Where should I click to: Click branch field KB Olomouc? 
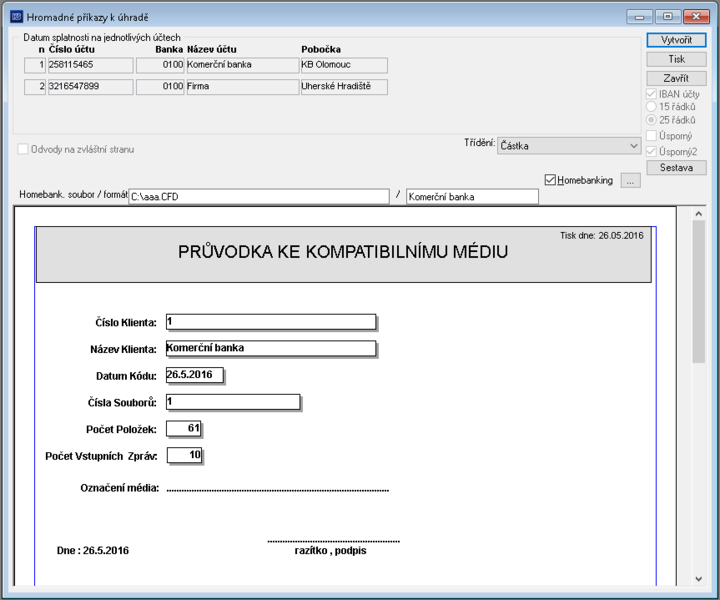point(344,65)
